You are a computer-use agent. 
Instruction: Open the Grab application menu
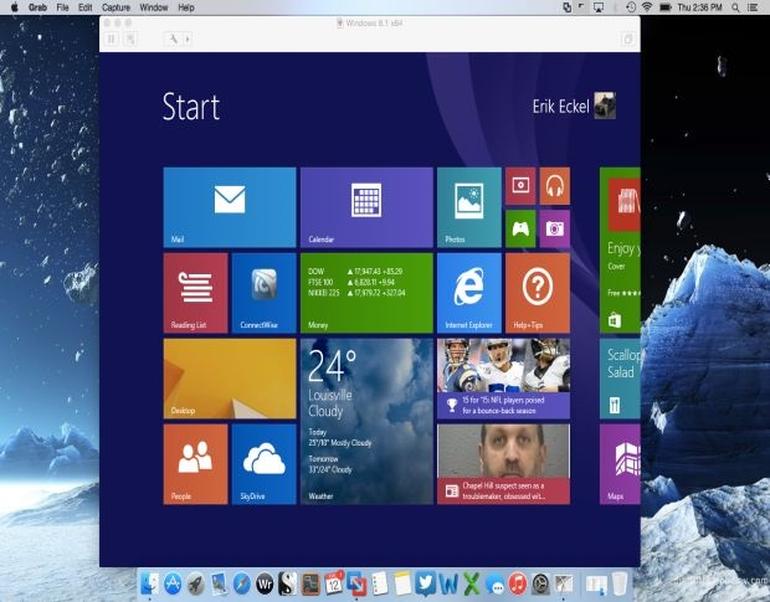[37, 7]
